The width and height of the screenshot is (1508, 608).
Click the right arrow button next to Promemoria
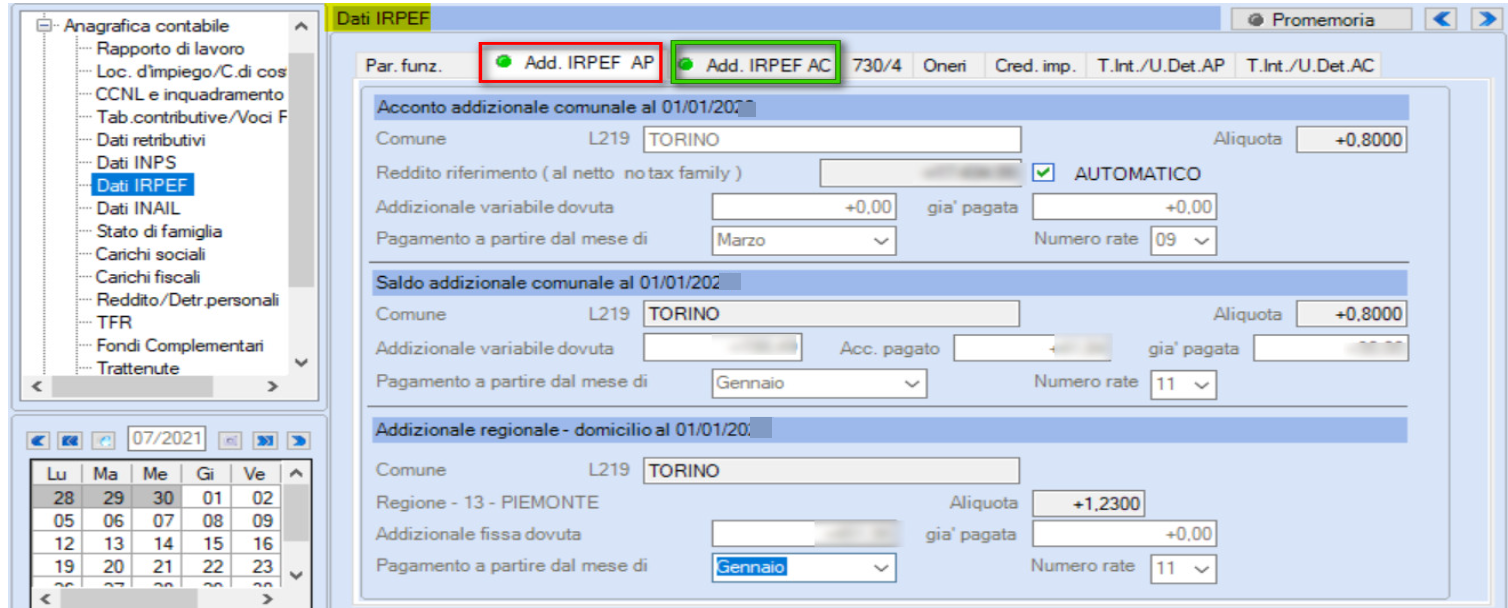(x=1486, y=19)
